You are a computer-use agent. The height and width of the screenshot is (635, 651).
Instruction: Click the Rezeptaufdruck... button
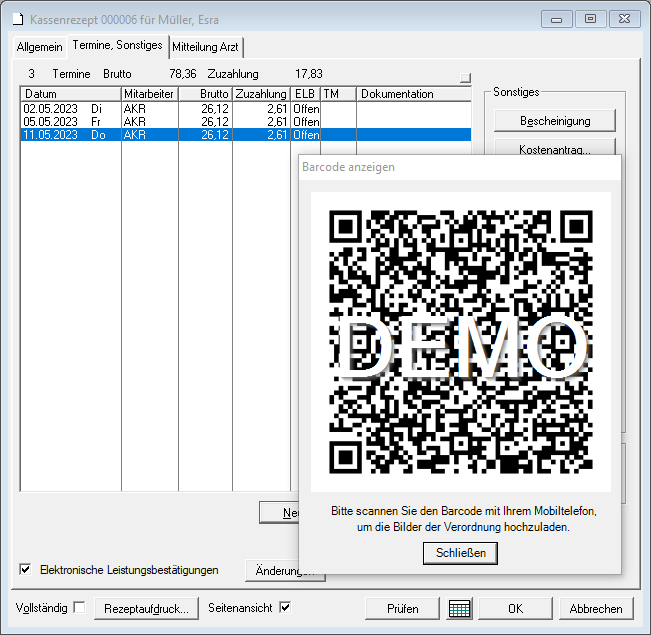point(146,608)
